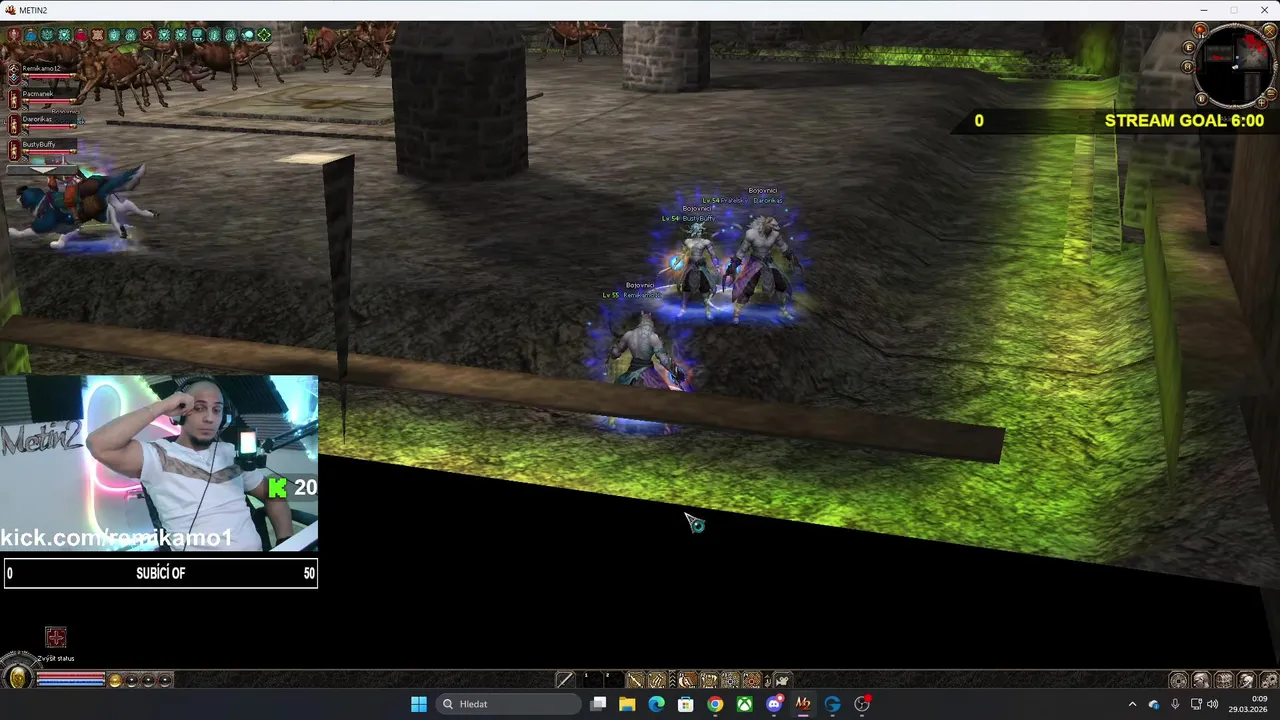Toggle the microphone tray icon

(x=1175, y=704)
